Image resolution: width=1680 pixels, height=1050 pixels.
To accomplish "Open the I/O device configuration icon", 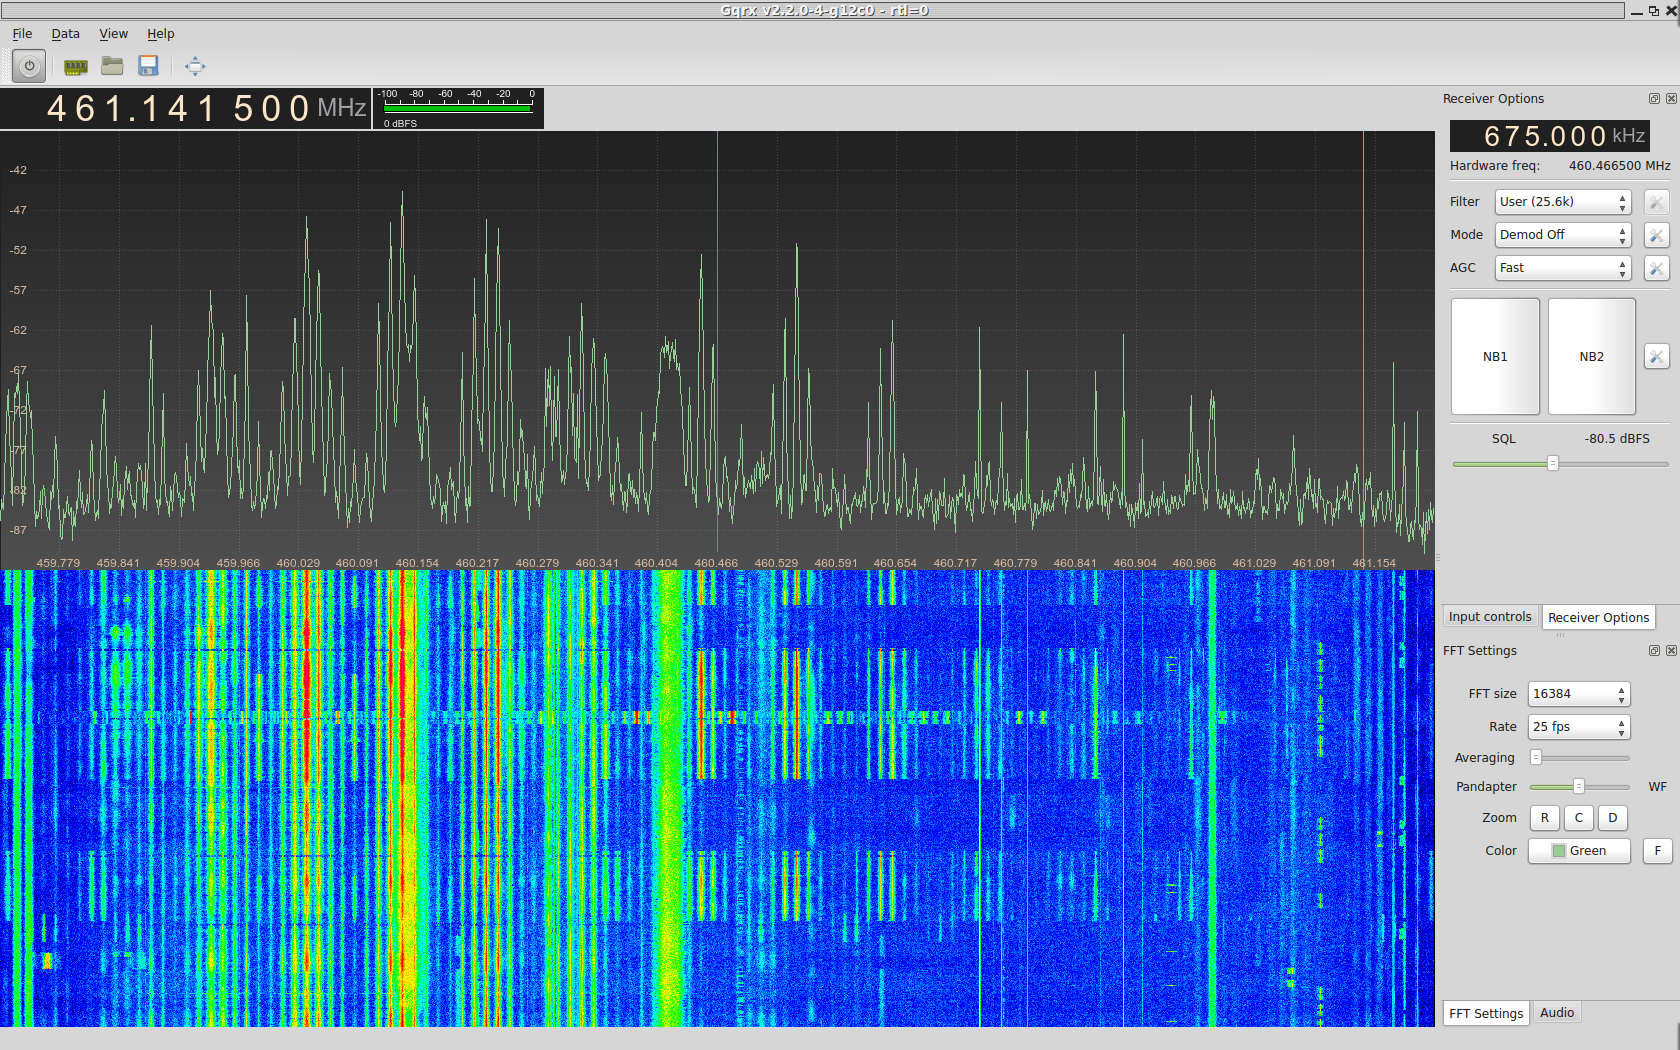I will click(75, 67).
